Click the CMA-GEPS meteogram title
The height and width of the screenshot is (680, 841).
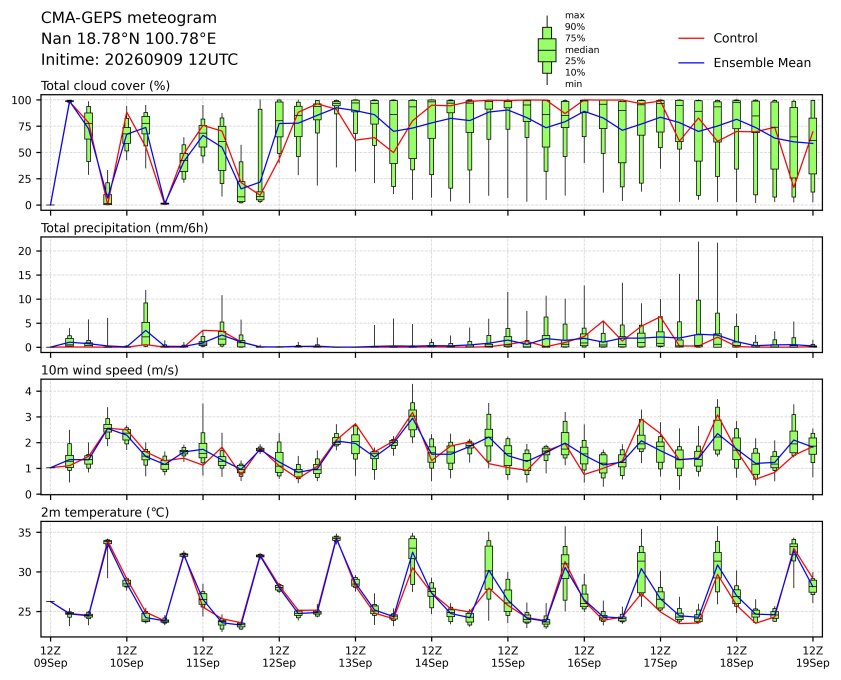(129, 18)
